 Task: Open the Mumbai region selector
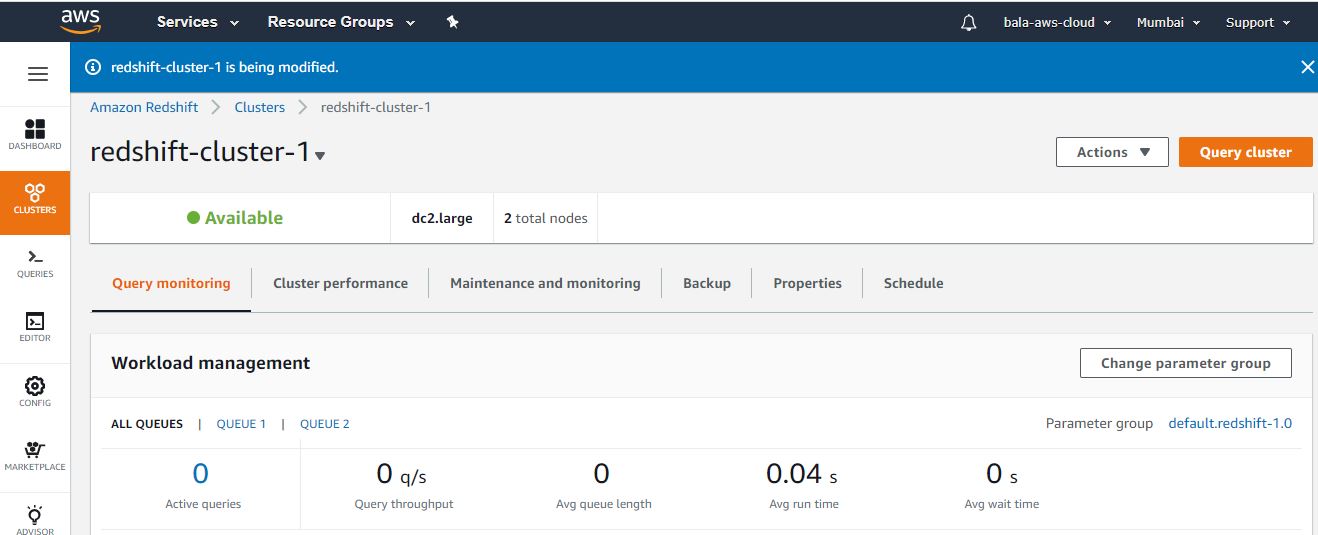click(x=1169, y=22)
